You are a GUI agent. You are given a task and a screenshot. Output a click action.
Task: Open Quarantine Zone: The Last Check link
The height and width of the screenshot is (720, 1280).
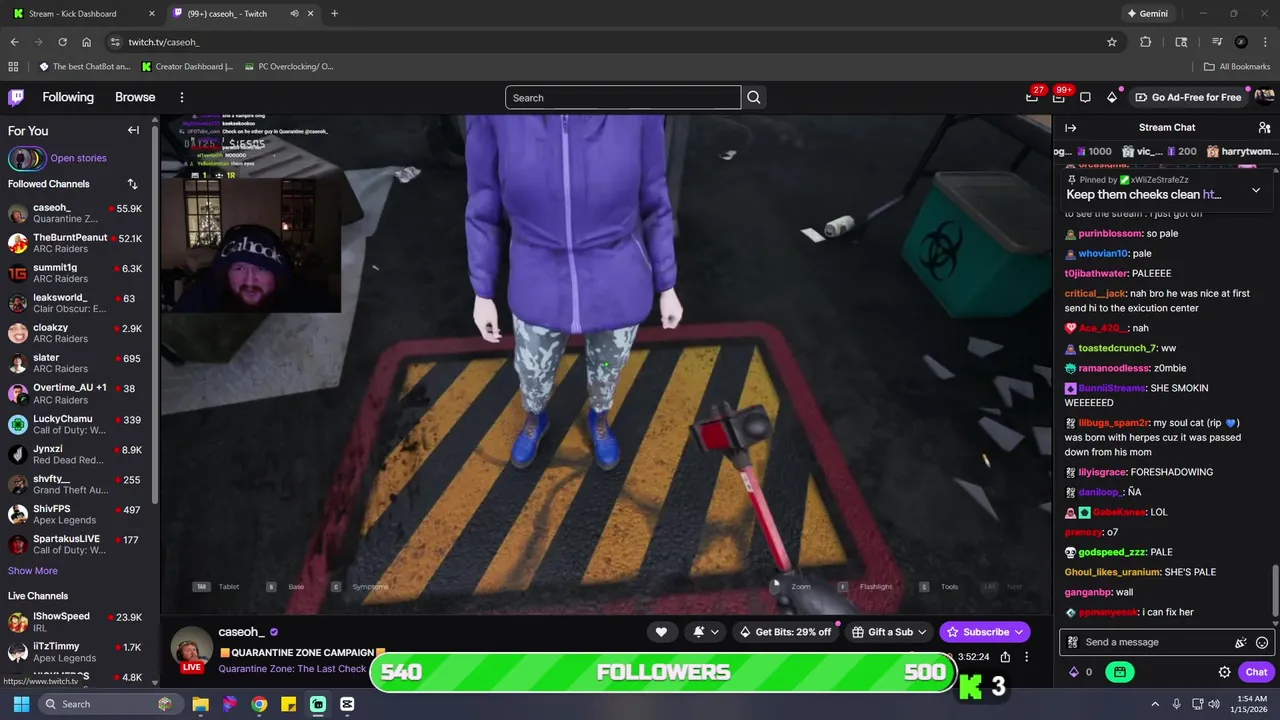point(293,669)
